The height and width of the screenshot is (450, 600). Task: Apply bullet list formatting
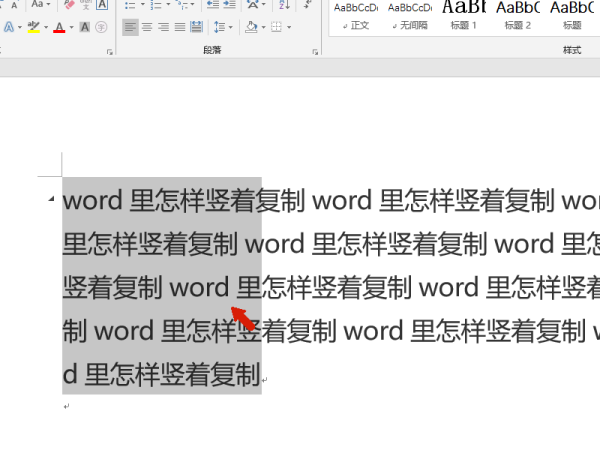[x=130, y=5]
